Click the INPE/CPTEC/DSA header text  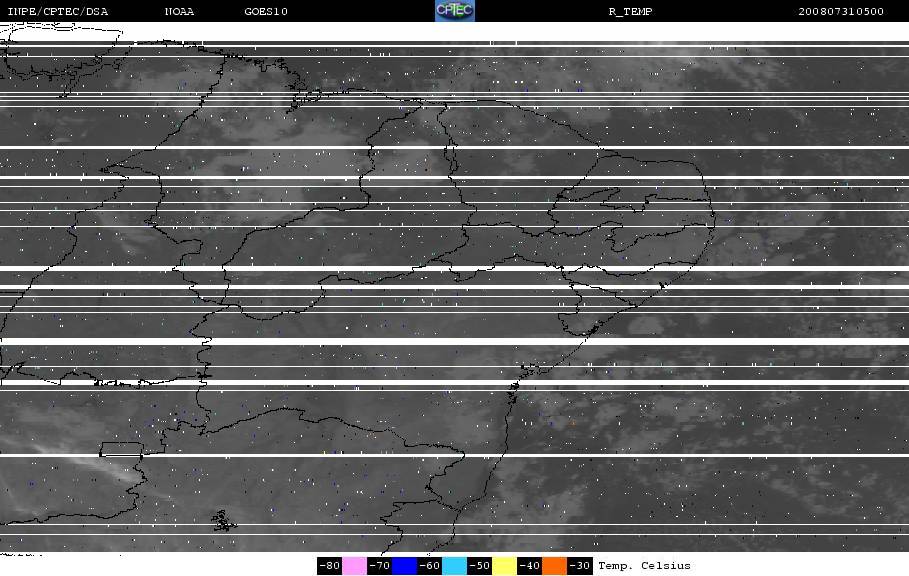[57, 12]
